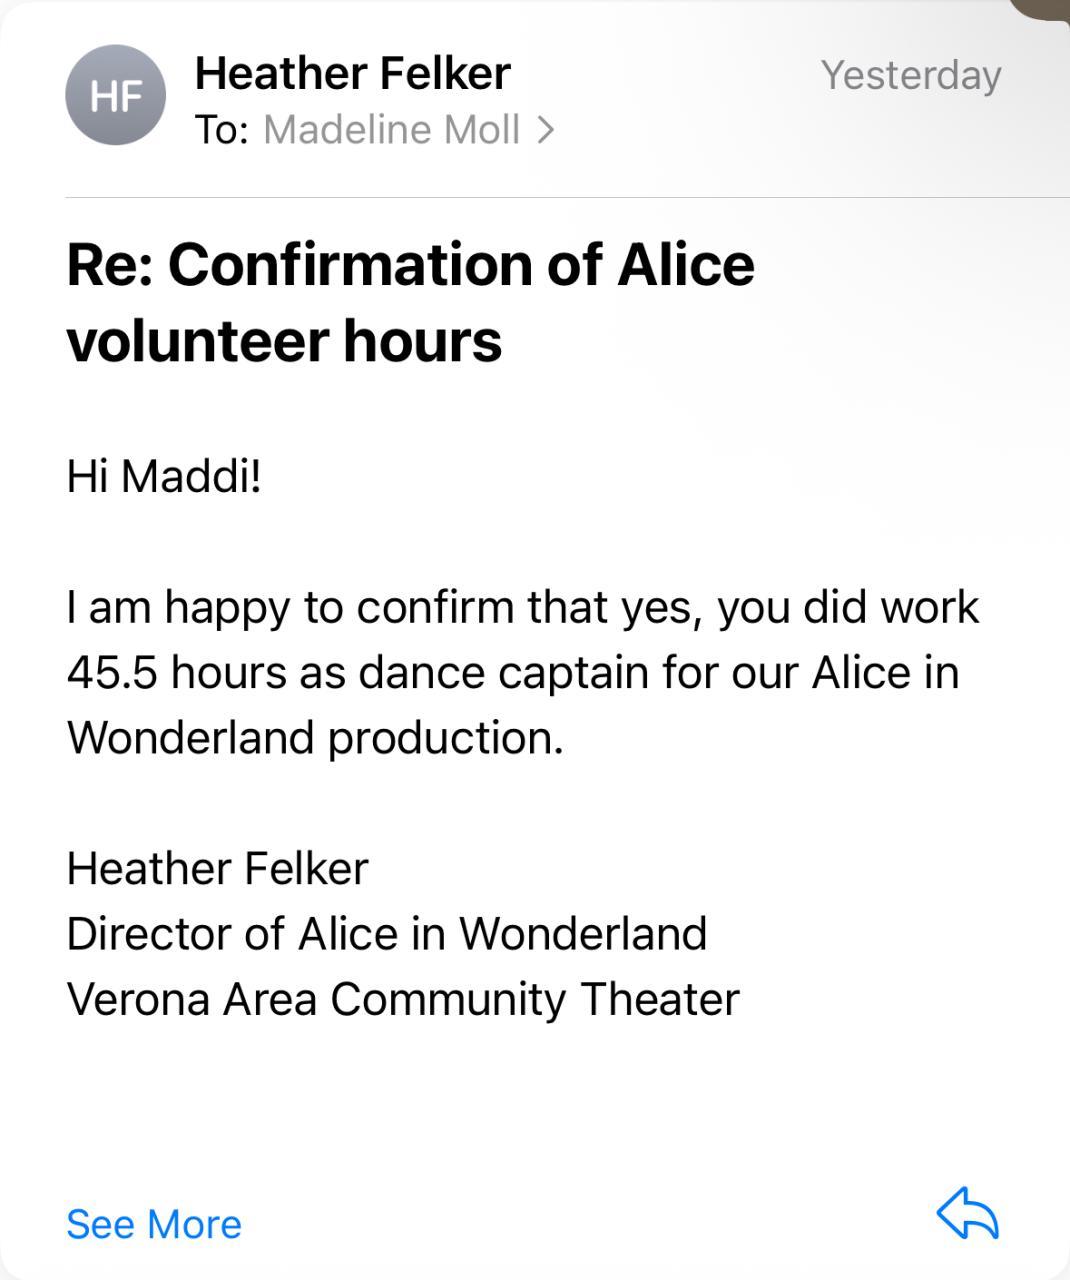Click the Heather Felker signature name
The height and width of the screenshot is (1280, 1070).
(217, 868)
